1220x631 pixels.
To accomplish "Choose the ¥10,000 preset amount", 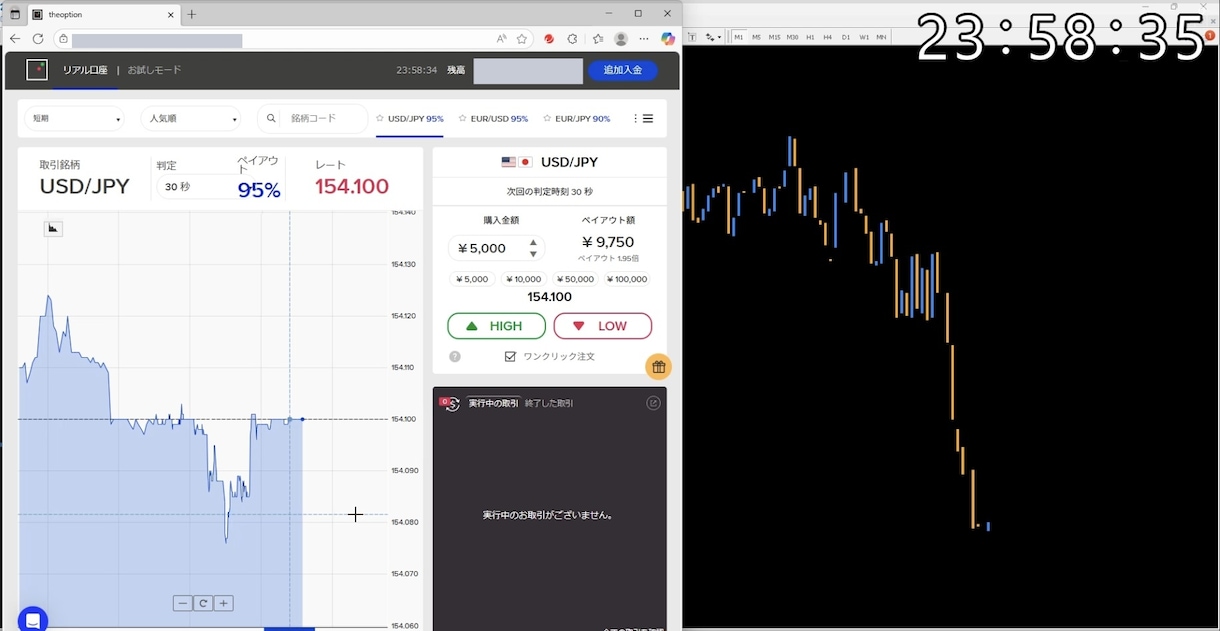I will coord(523,279).
